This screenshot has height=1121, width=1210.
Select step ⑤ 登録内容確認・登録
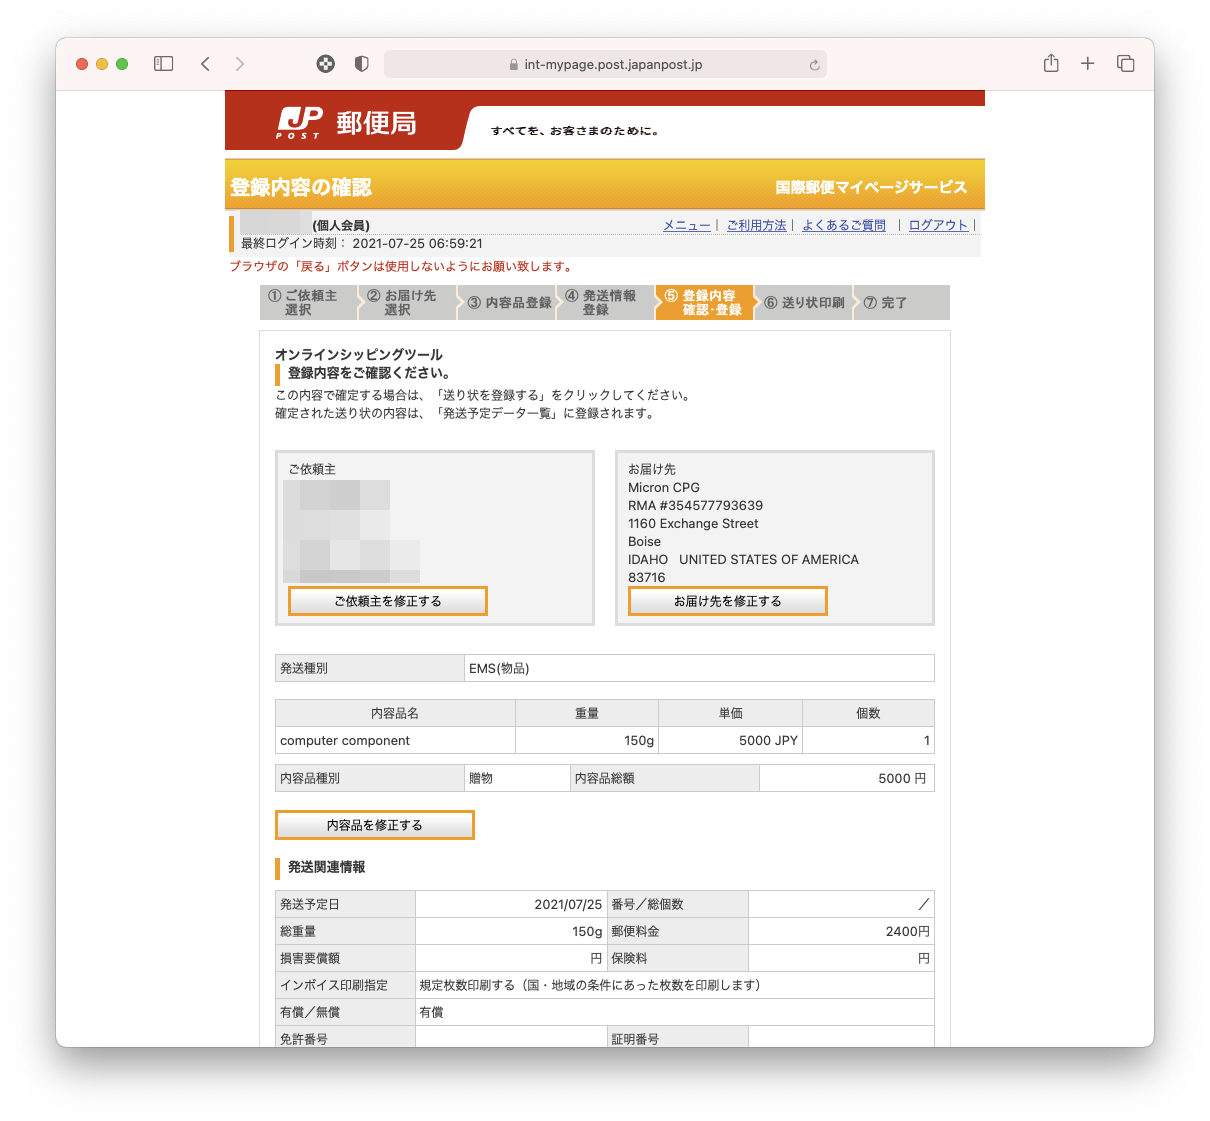pos(705,302)
